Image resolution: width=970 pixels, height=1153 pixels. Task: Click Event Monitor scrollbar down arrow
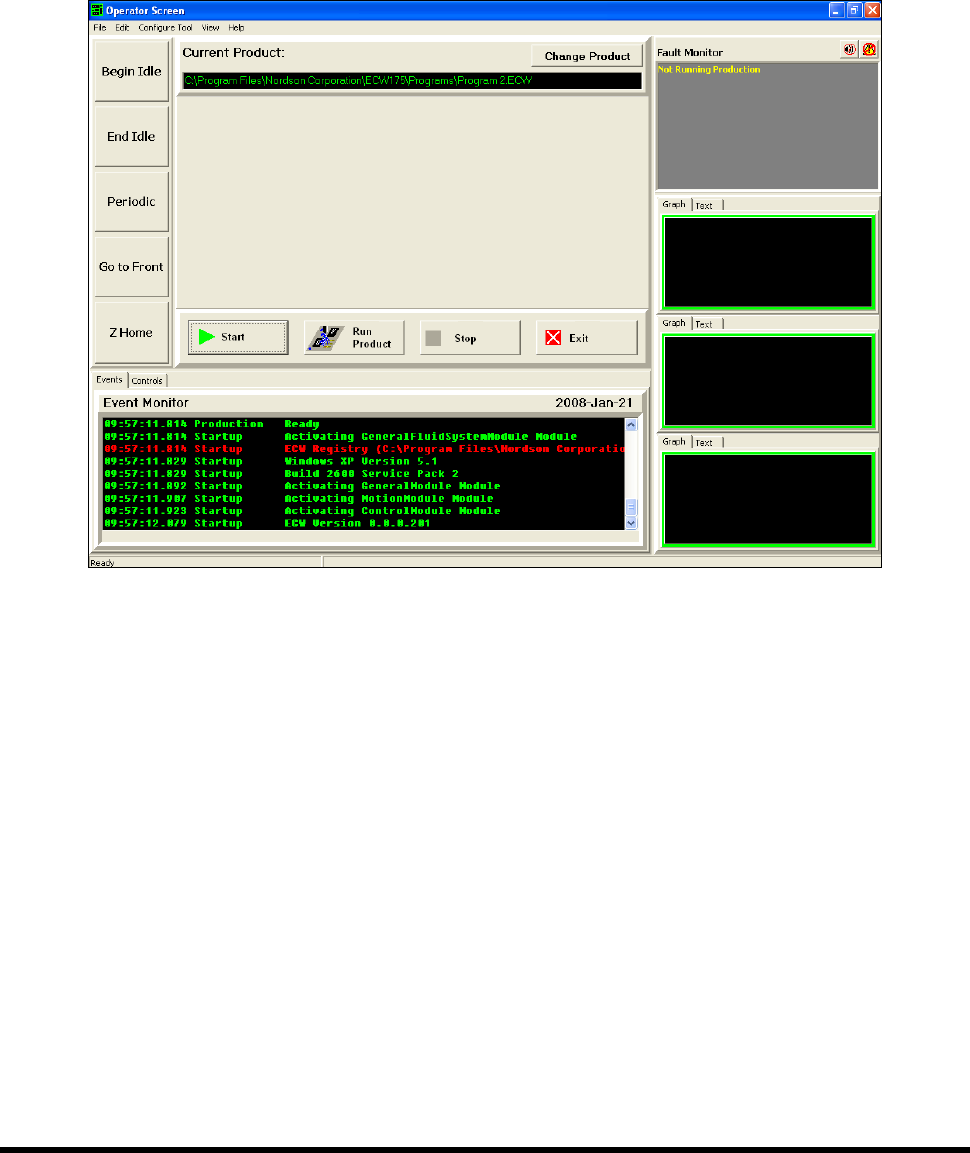(x=631, y=523)
